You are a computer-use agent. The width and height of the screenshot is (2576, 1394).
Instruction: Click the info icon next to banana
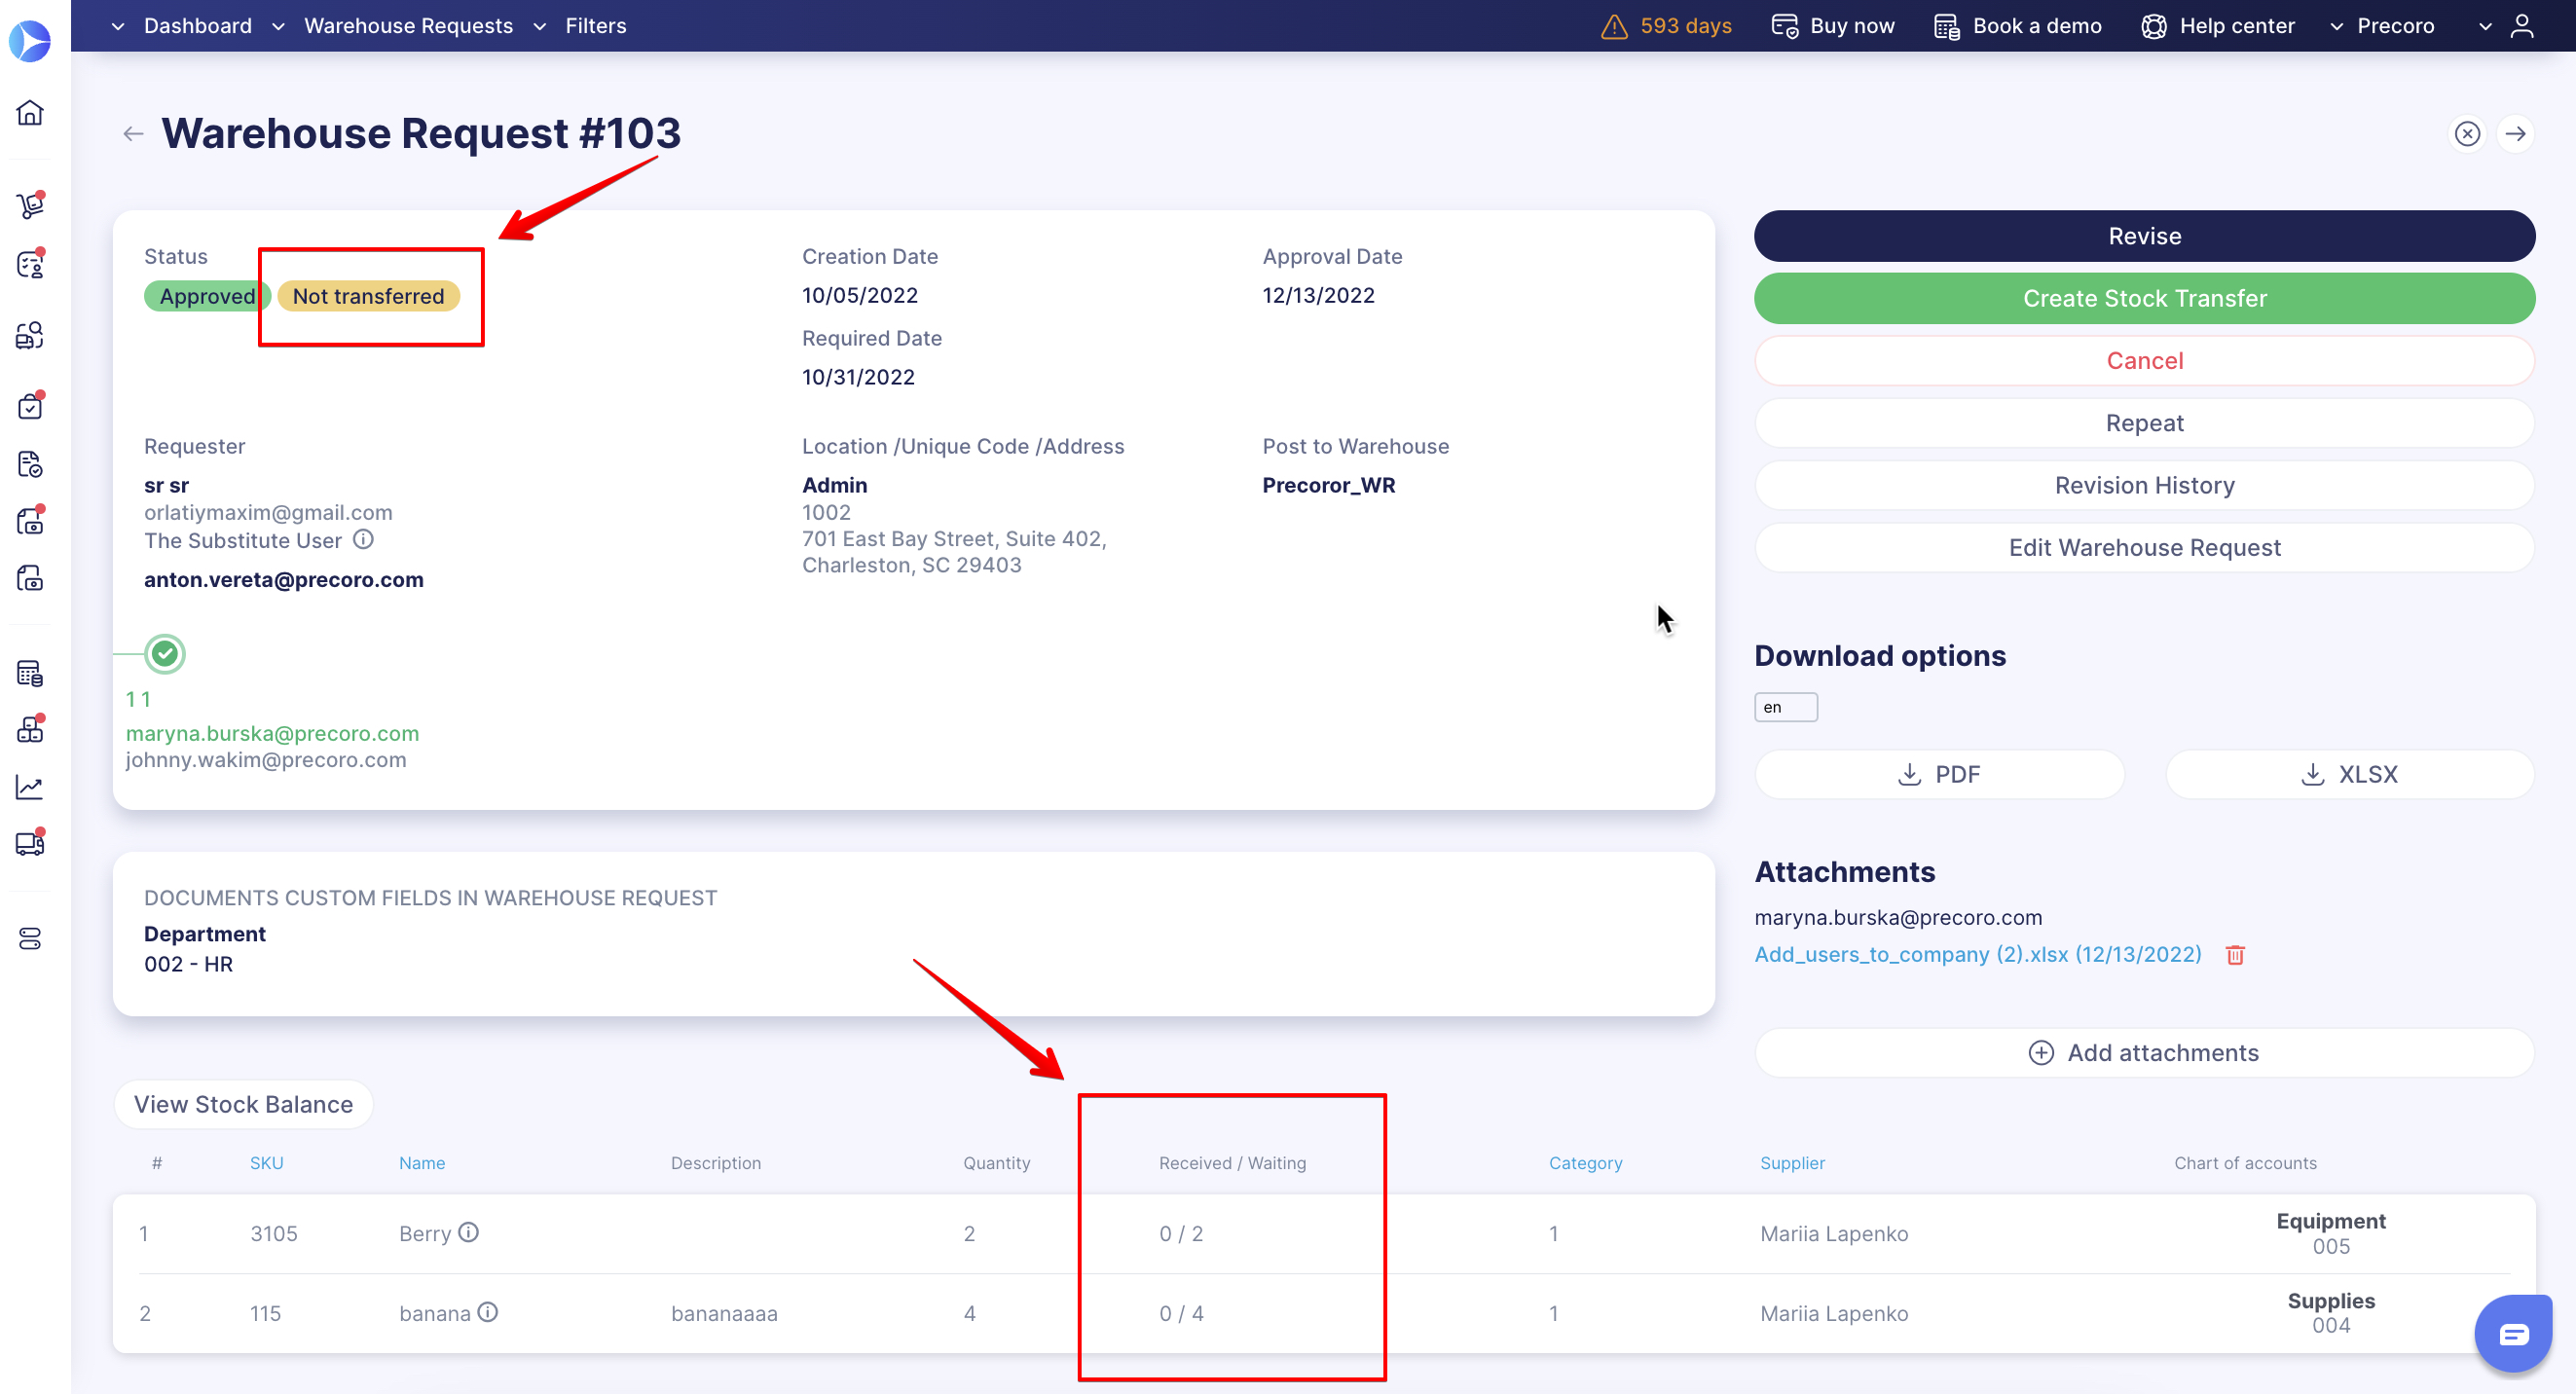coord(487,1312)
